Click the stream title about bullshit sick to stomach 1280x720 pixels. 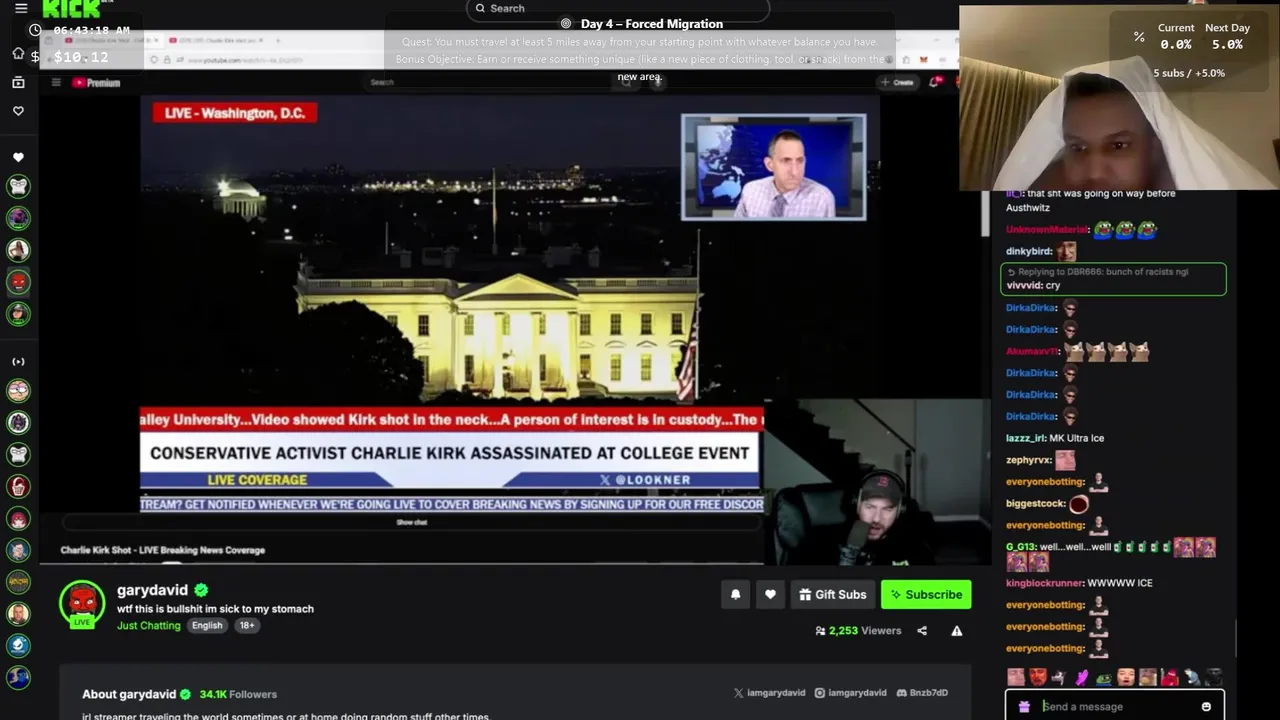click(215, 609)
